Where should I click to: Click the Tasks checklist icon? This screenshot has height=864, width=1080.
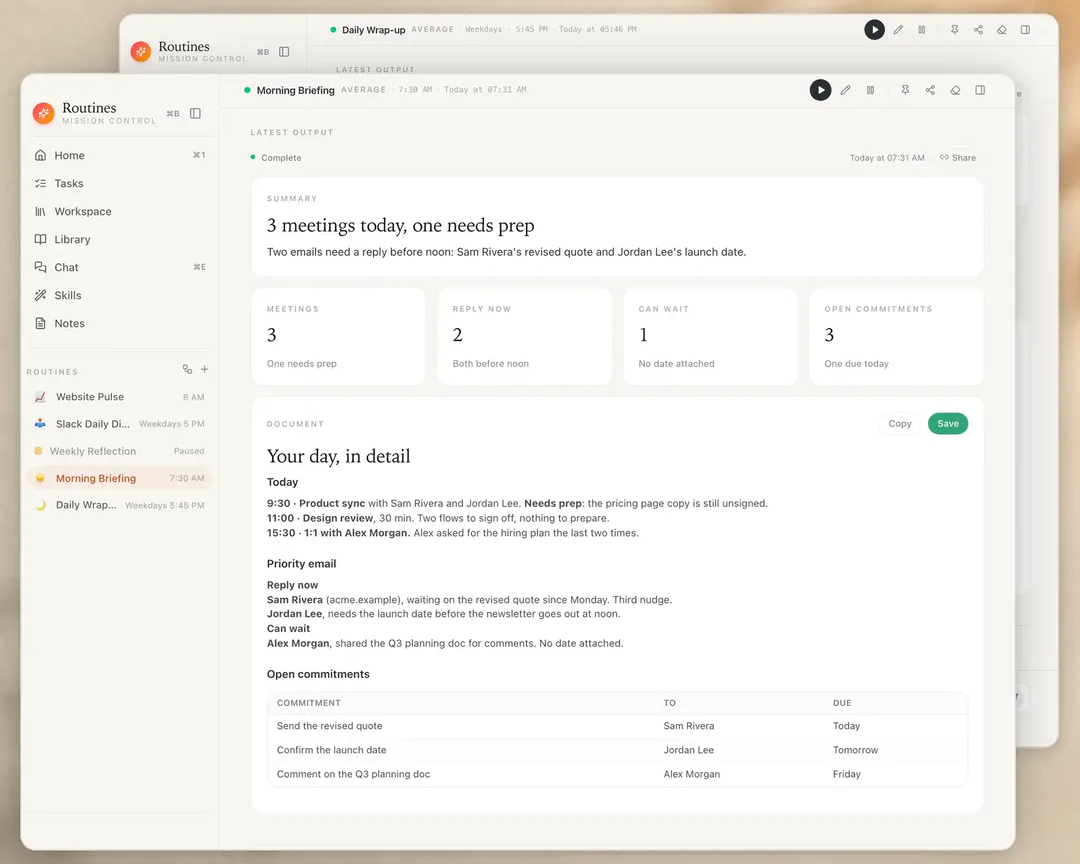point(41,183)
